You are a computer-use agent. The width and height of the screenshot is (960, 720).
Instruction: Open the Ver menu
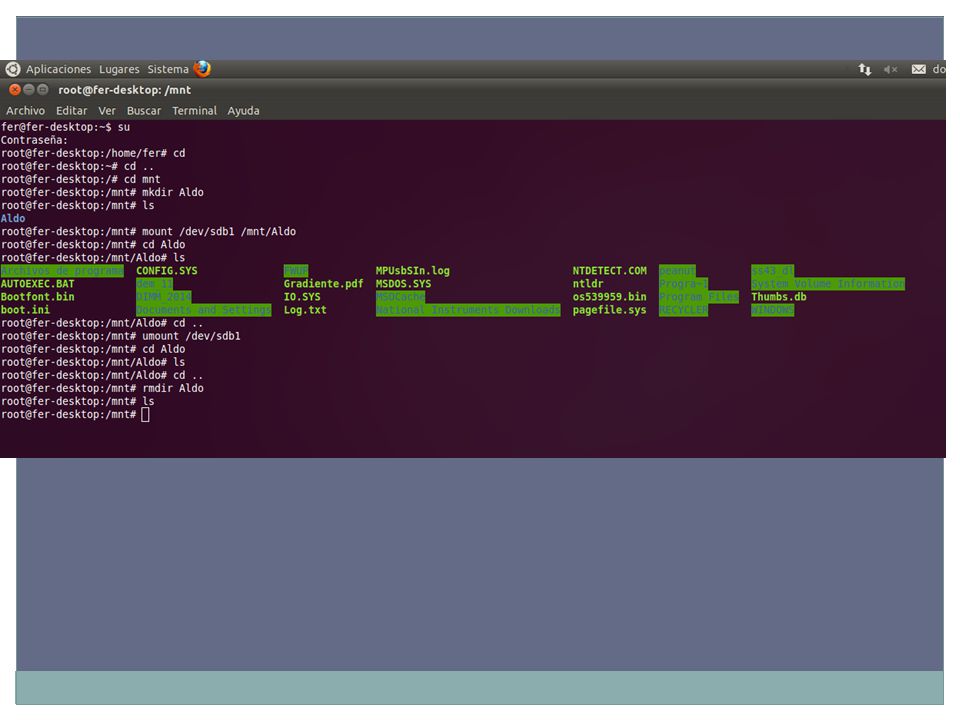pyautogui.click(x=107, y=111)
